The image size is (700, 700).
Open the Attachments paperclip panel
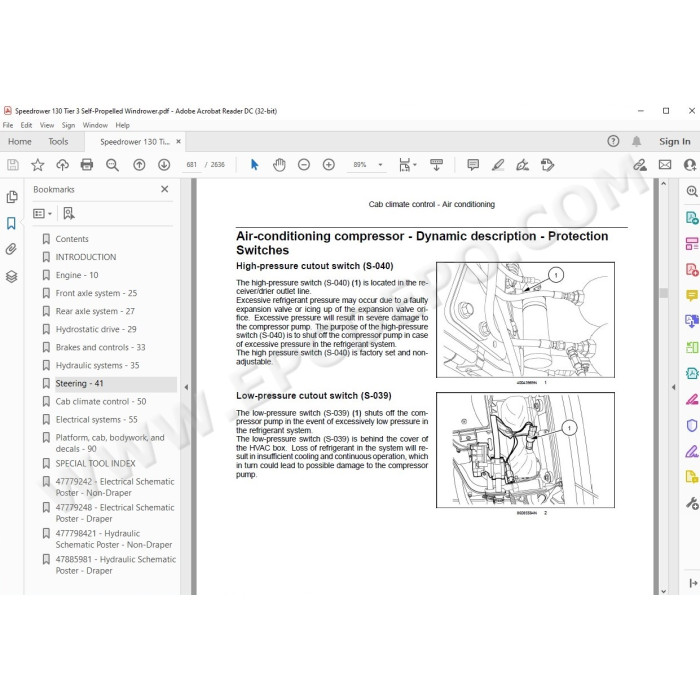pyautogui.click(x=11, y=249)
